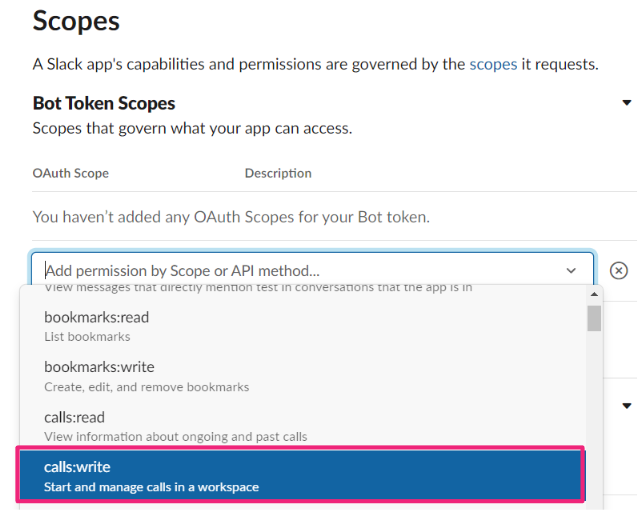This screenshot has width=641, height=518.
Task: Click the empty scrollbar track below the thumb
Action: pyautogui.click(x=594, y=419)
